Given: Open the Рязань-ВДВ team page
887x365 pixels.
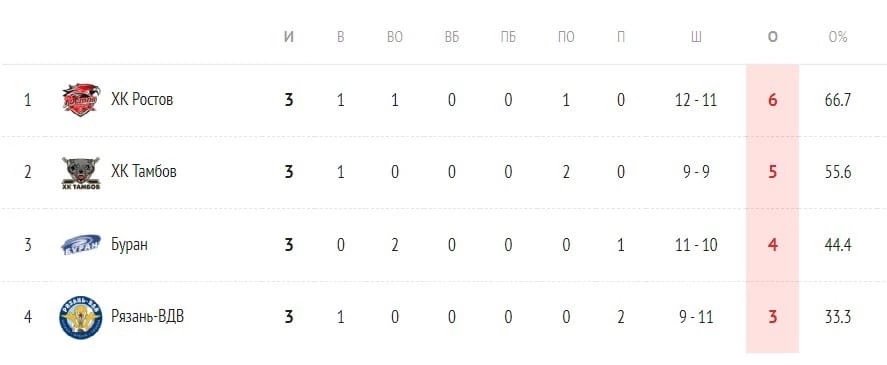Looking at the screenshot, I should pos(148,316).
